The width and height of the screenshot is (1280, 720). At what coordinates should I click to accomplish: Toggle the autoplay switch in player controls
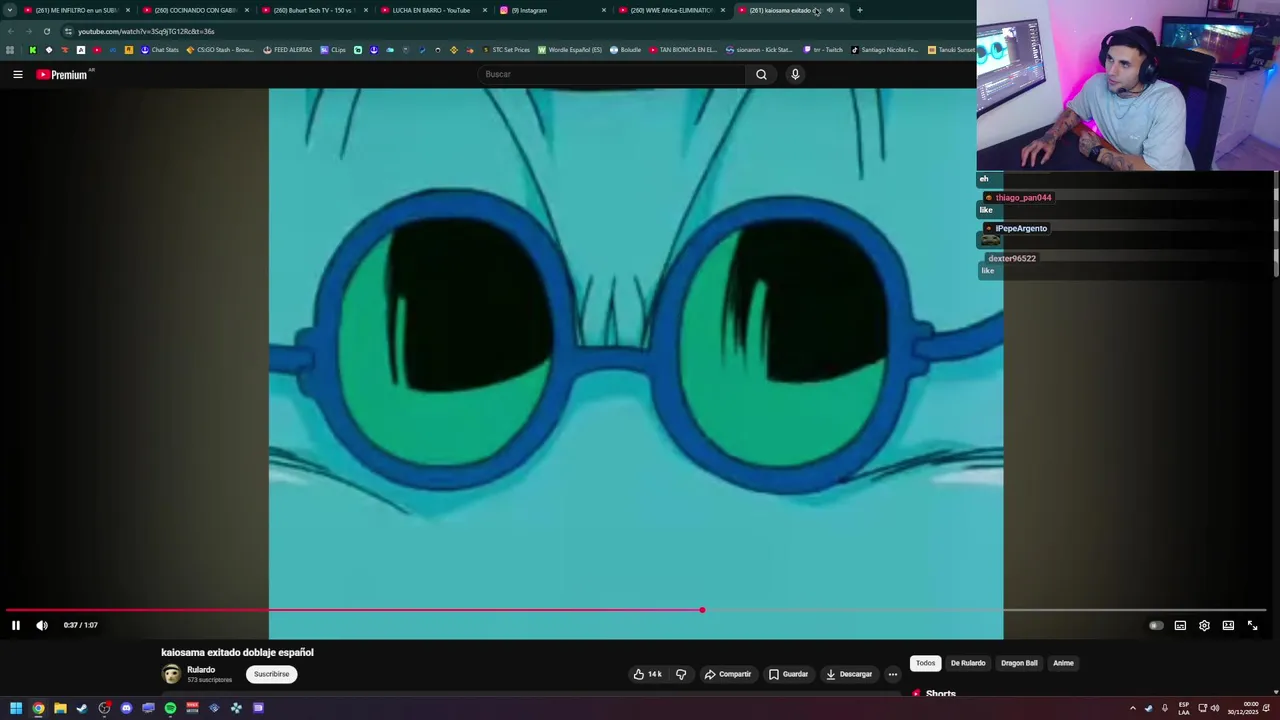tap(1156, 625)
